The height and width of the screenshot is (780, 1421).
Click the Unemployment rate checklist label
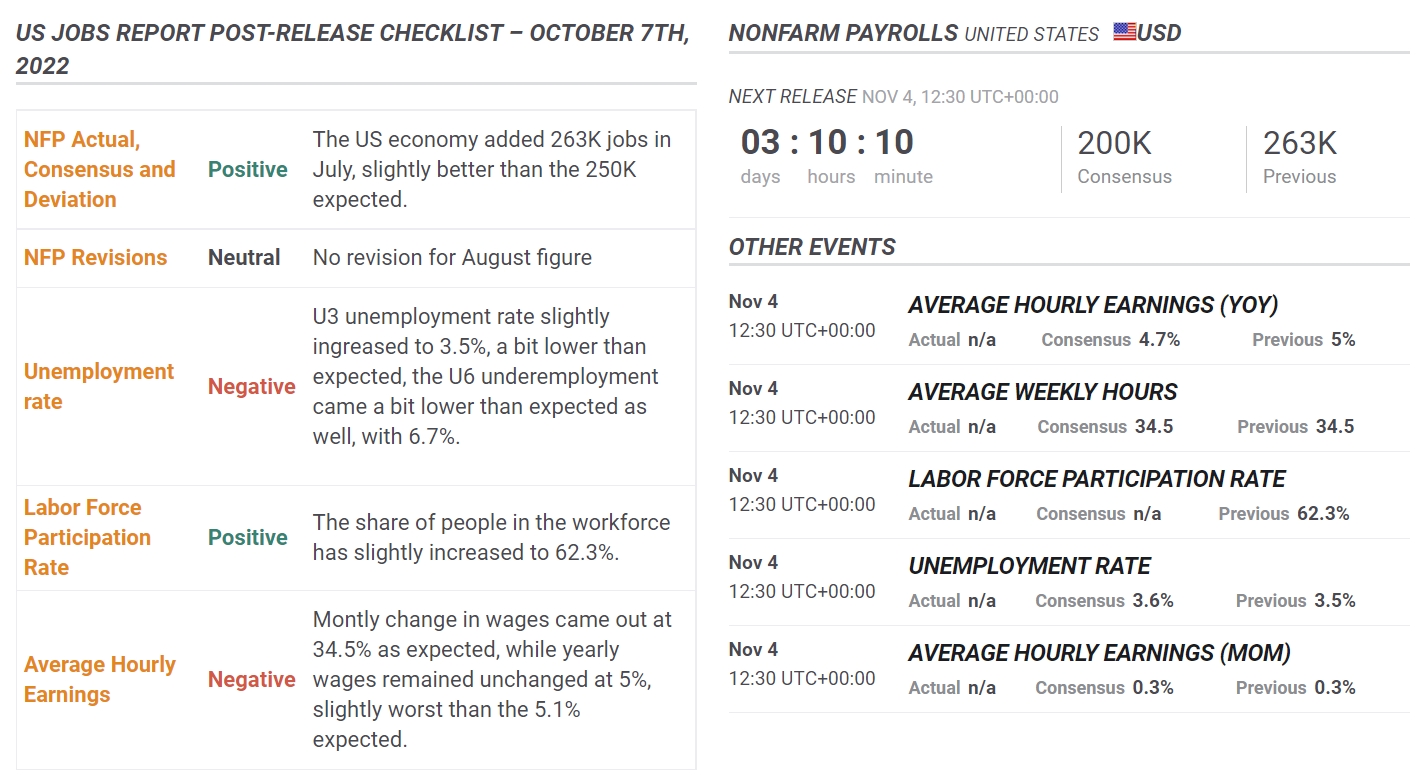pyautogui.click(x=99, y=386)
